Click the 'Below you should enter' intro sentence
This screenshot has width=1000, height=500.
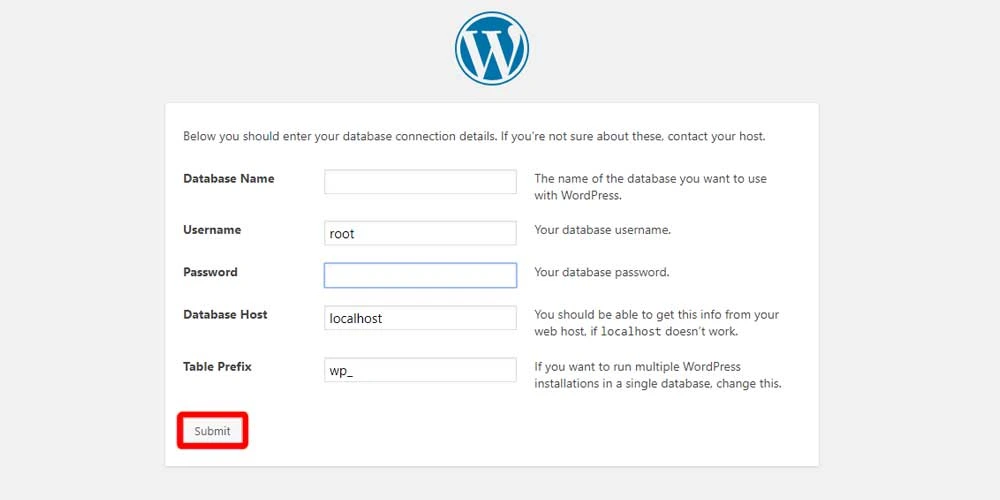474,136
